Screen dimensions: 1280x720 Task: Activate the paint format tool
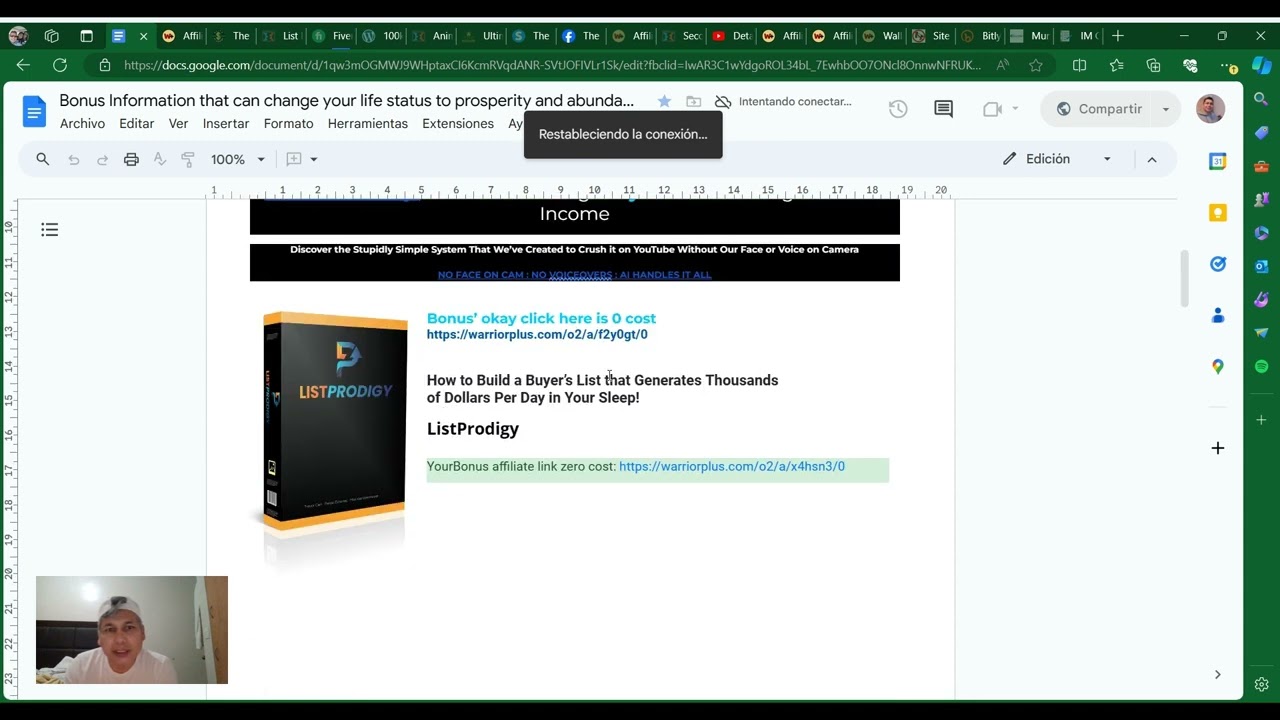tap(188, 159)
